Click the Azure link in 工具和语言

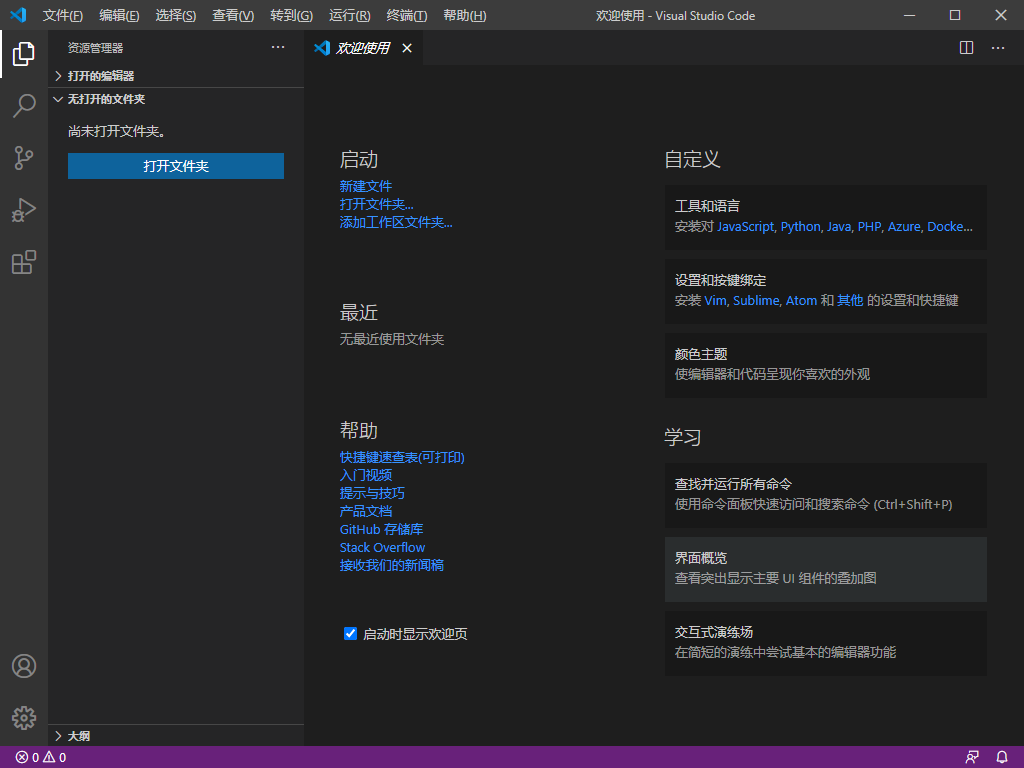coord(904,227)
